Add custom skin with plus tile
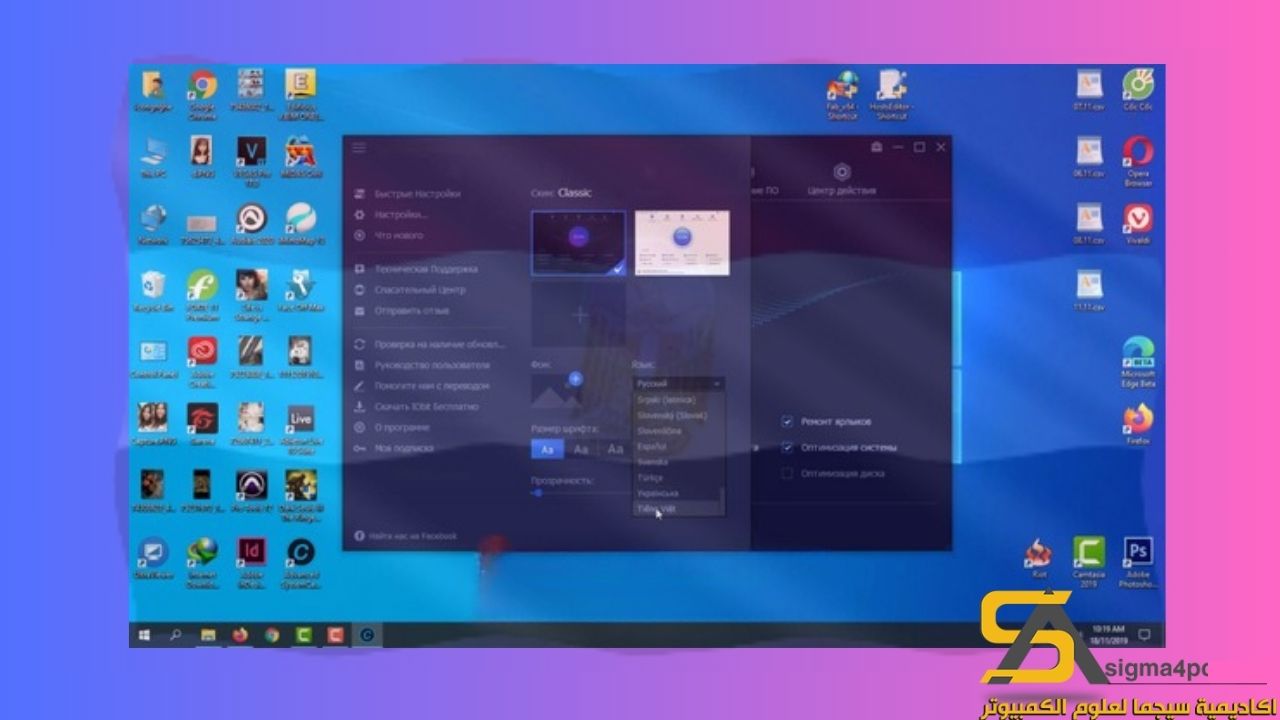This screenshot has width=1280, height=720. click(579, 314)
